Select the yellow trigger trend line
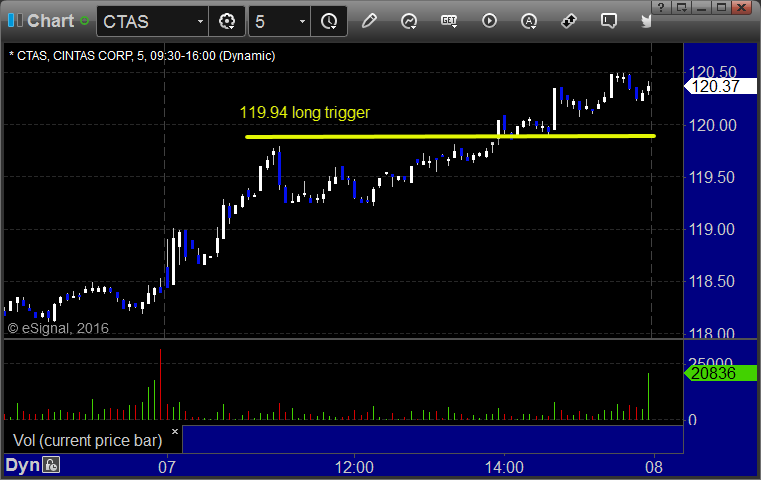This screenshot has height=480, width=761. click(450, 136)
